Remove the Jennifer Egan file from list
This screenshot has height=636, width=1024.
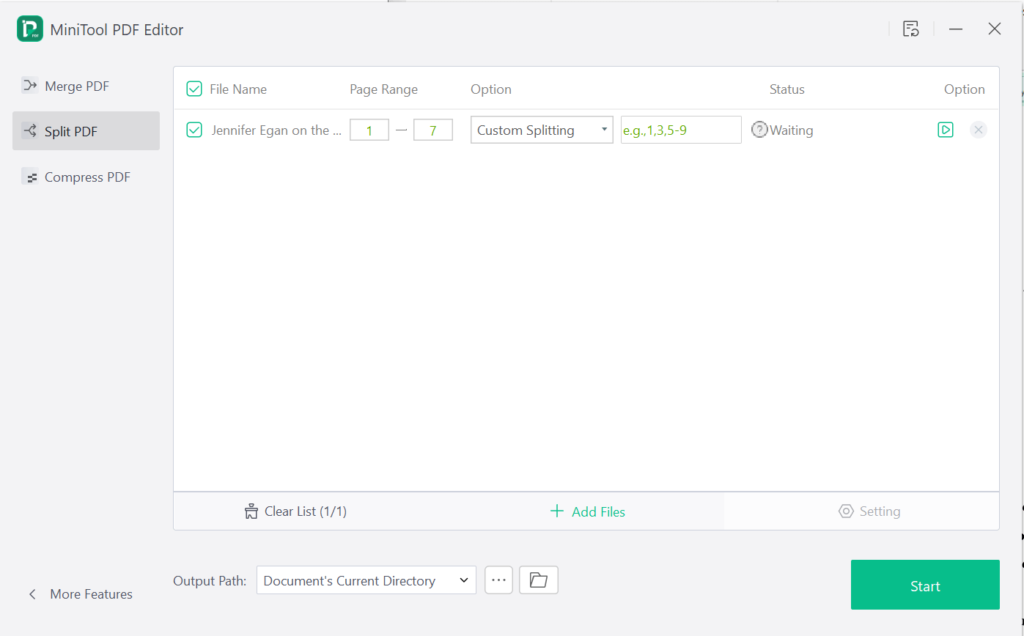[978, 129]
